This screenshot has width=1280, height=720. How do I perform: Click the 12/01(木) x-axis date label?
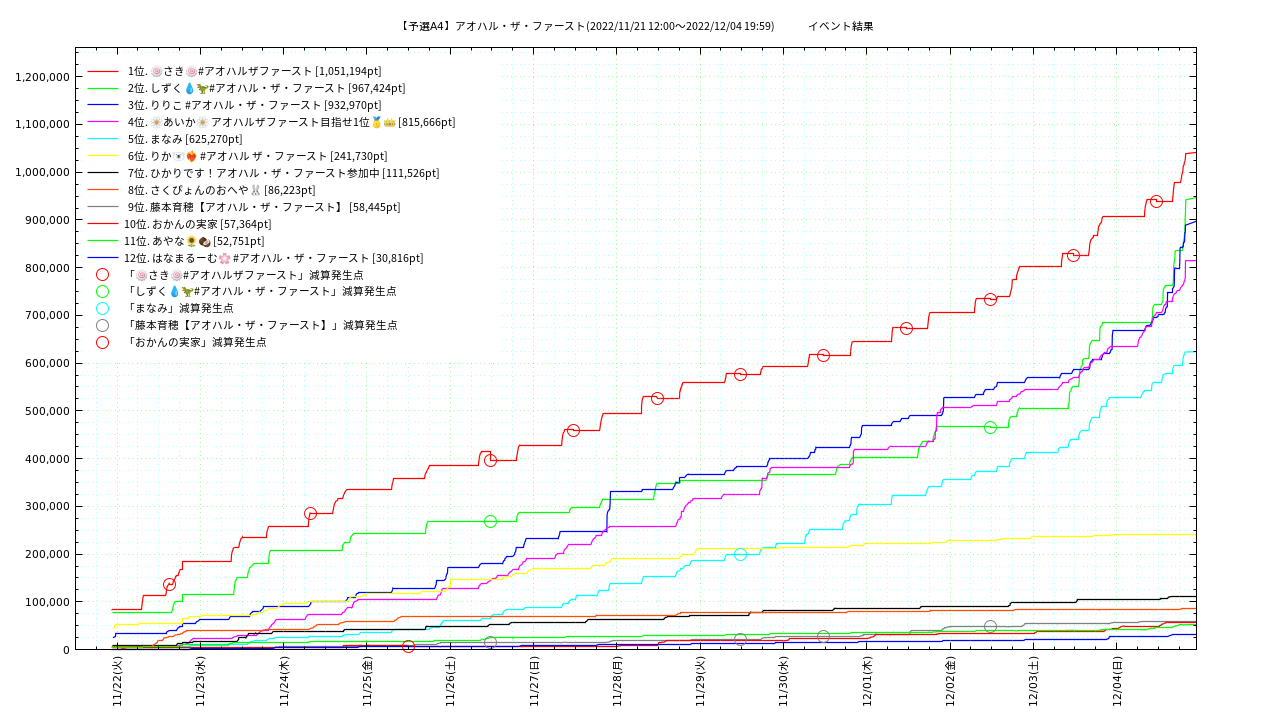coord(867,682)
